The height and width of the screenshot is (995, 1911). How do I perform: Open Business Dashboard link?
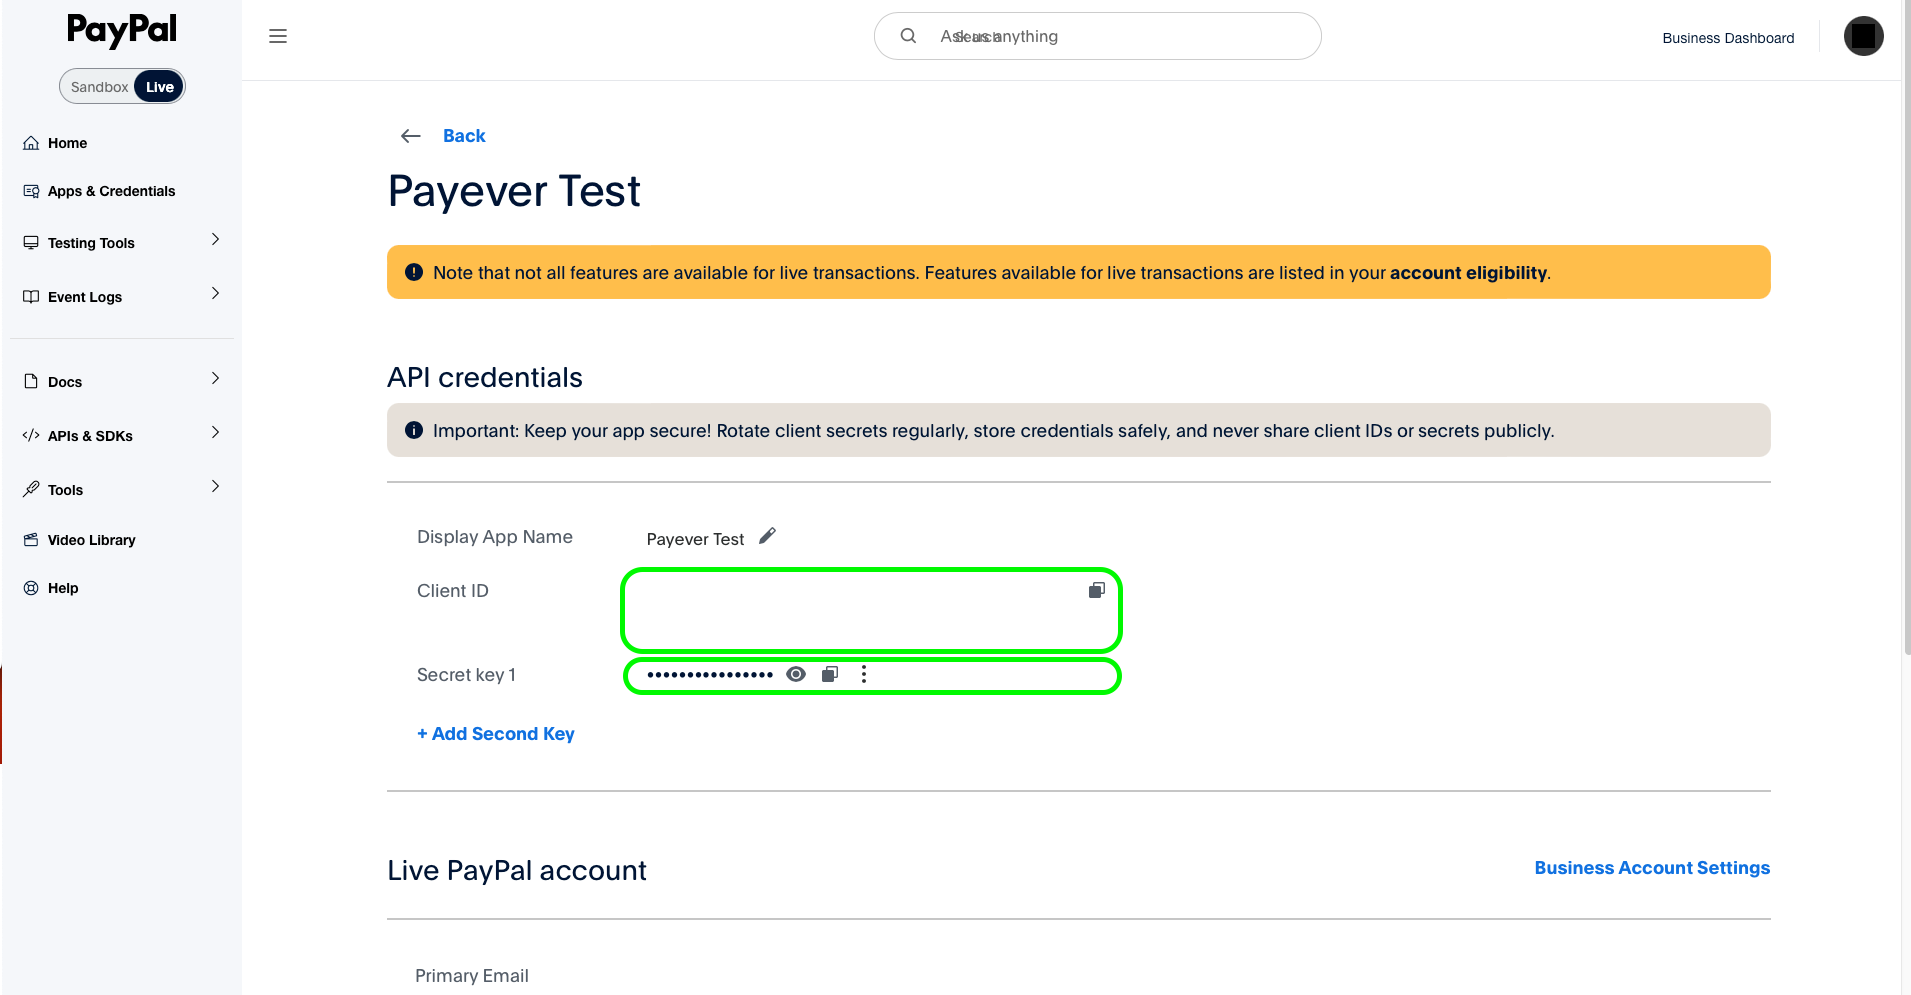1728,38
